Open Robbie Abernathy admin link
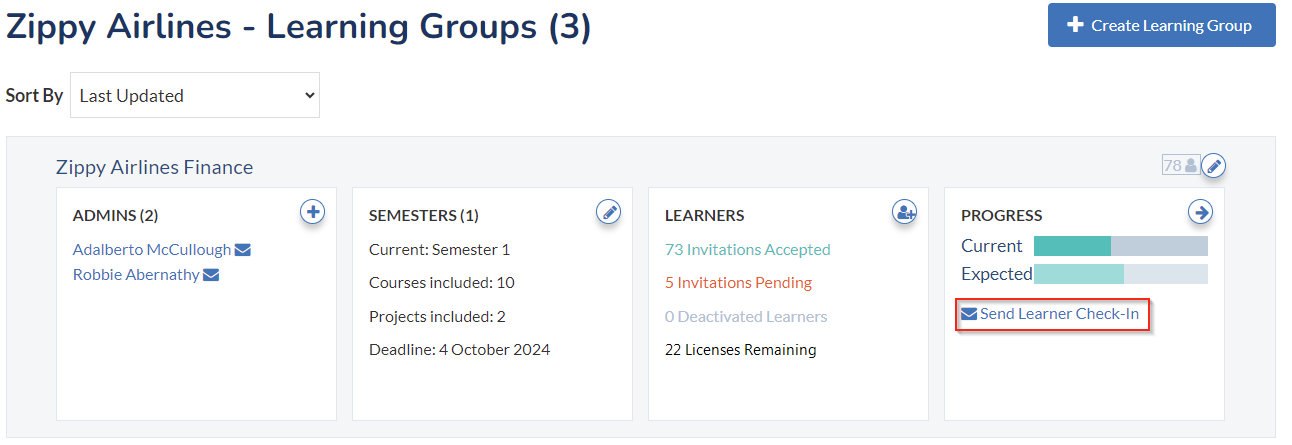 136,275
